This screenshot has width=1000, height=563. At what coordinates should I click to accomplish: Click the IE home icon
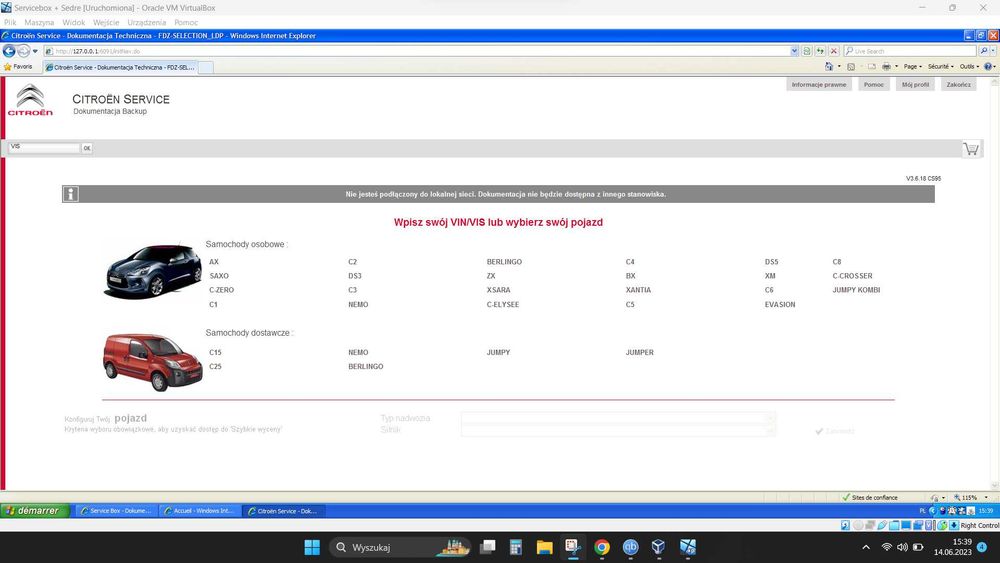[x=829, y=66]
